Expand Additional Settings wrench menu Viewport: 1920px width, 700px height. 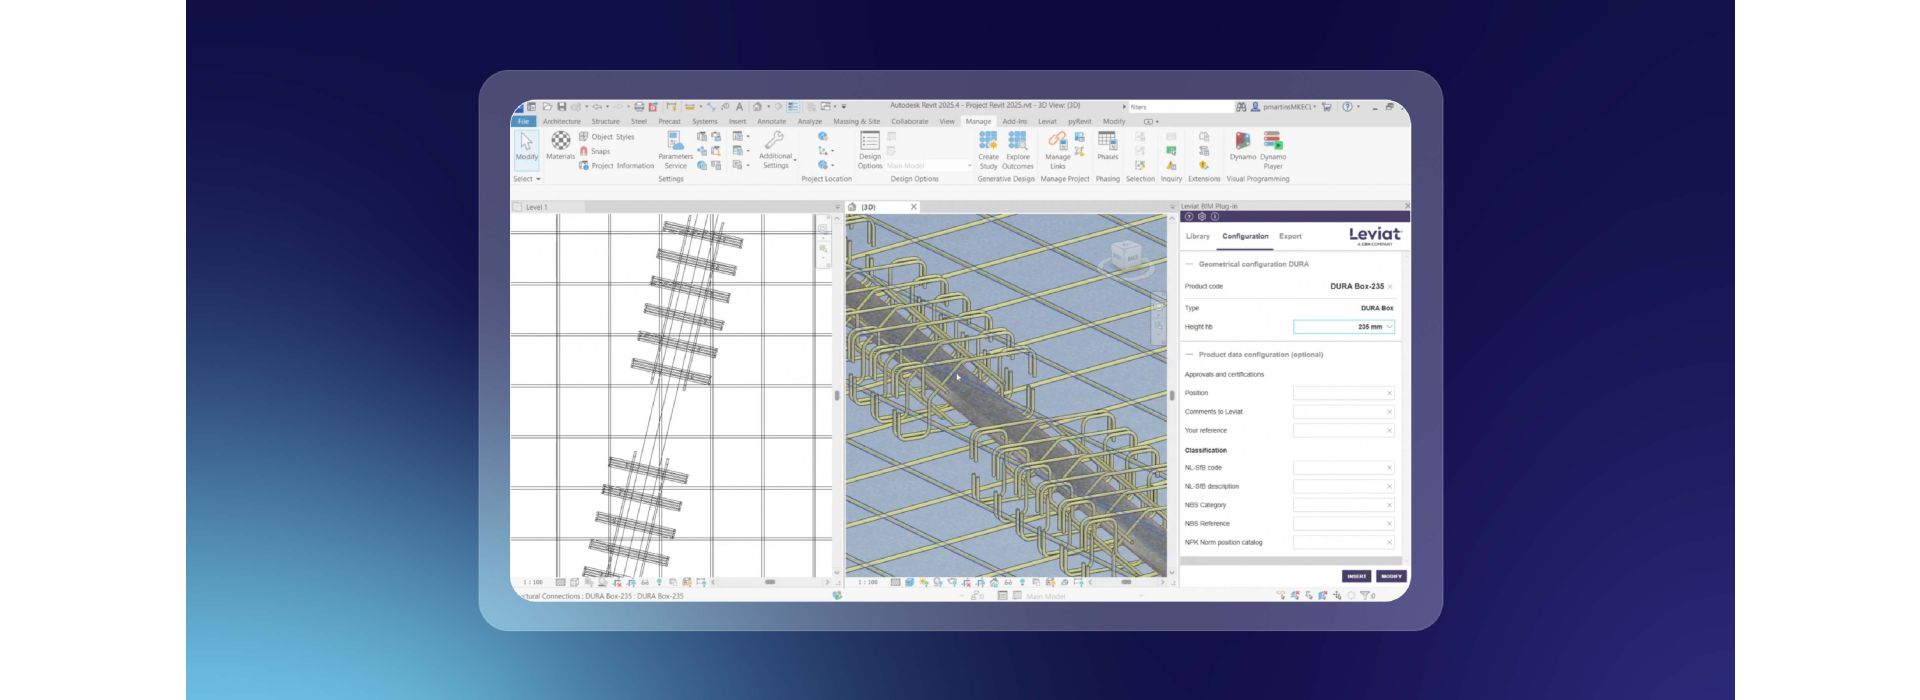coord(775,150)
